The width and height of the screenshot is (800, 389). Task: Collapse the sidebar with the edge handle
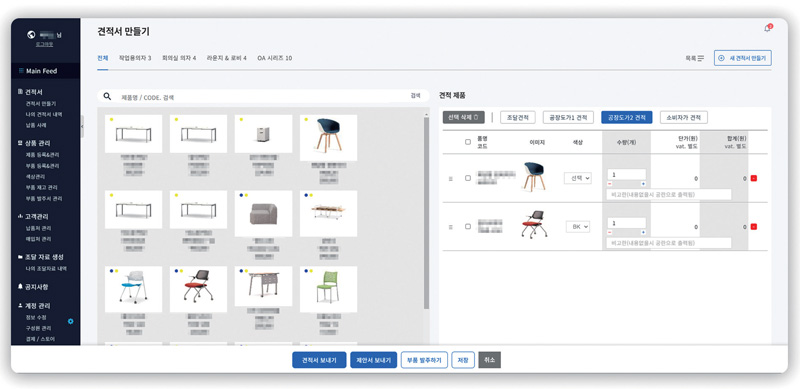(x=82, y=127)
